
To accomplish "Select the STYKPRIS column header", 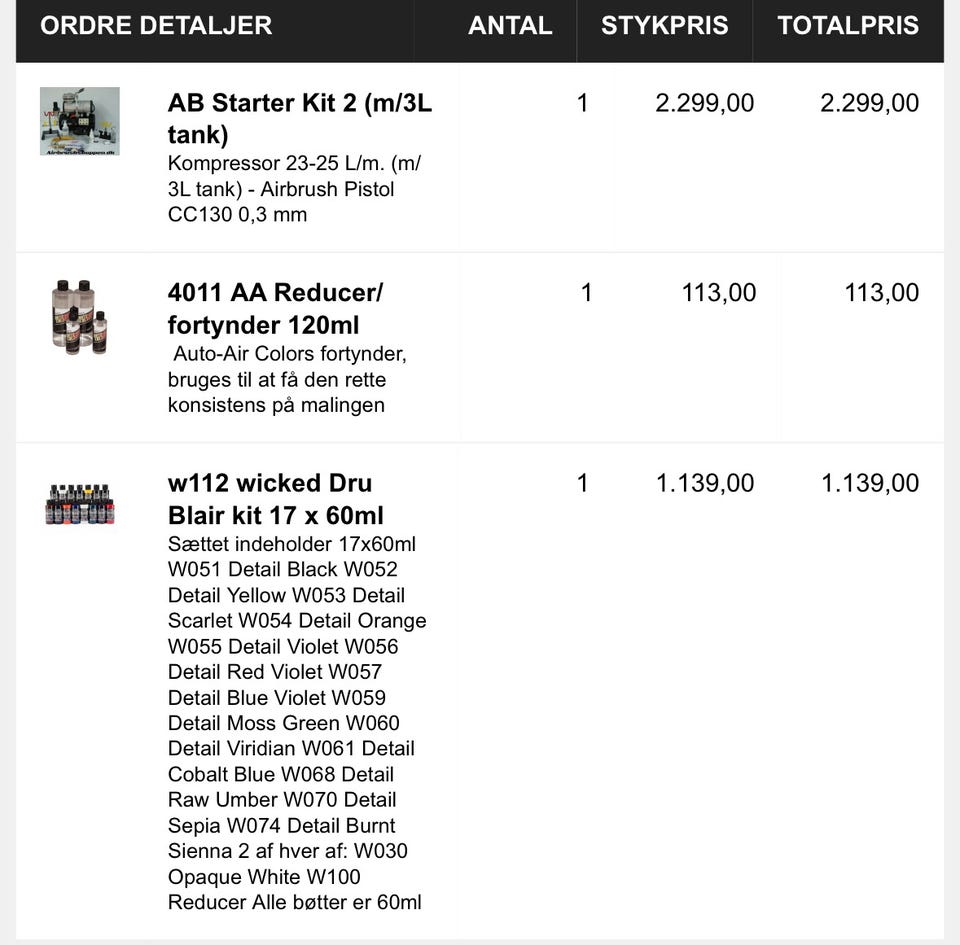I will (x=664, y=26).
